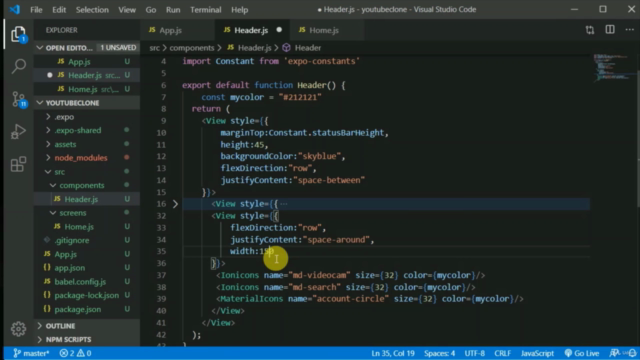640x360 pixels.
Task: Change indentation via Spaces: 4
Action: point(439,353)
